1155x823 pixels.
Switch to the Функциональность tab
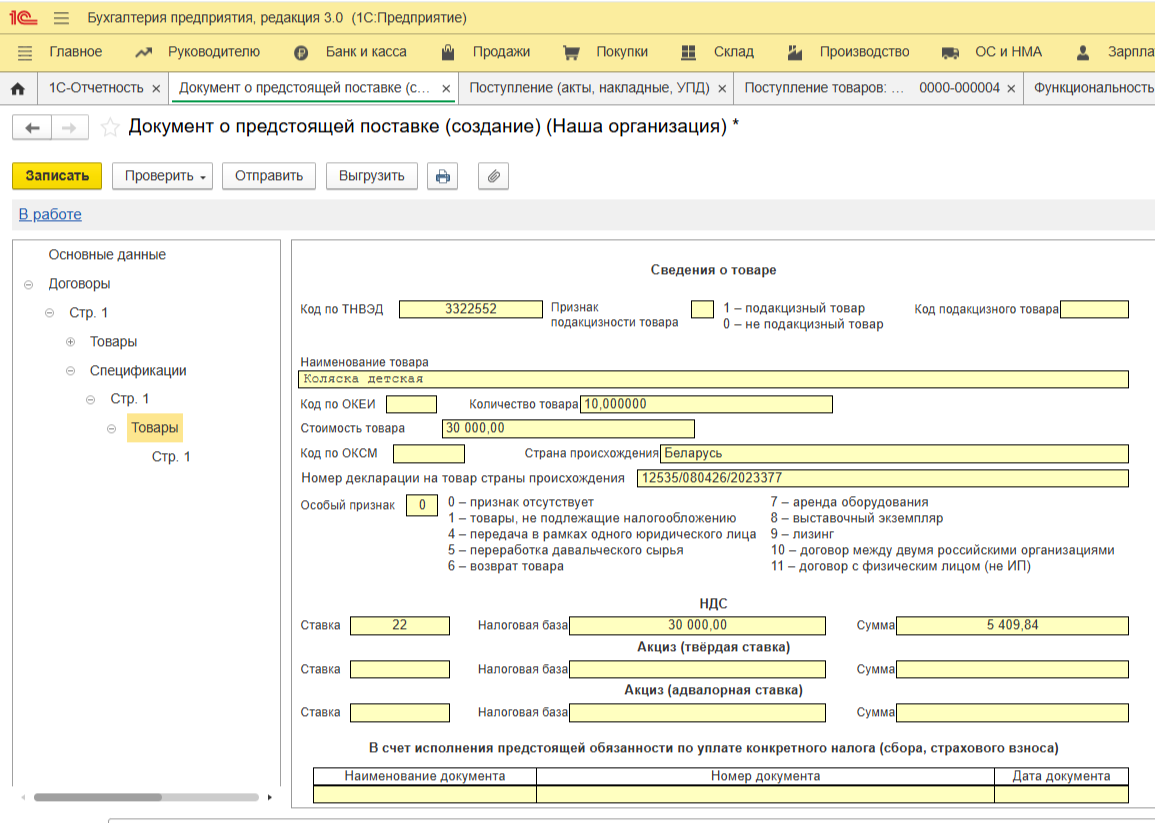(x=1094, y=88)
